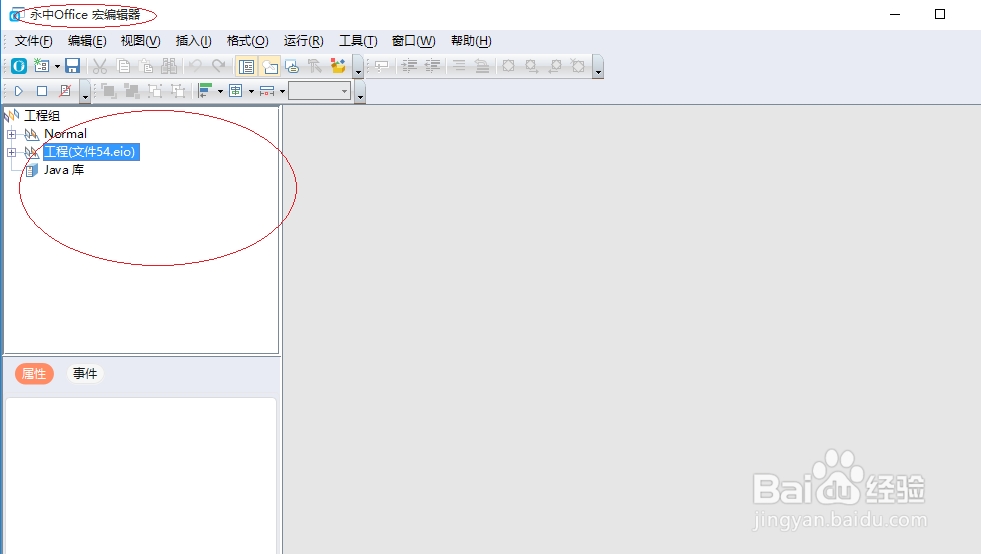This screenshot has height=554, width=981.
Task: Click the decrease indent icon
Action: (432, 66)
